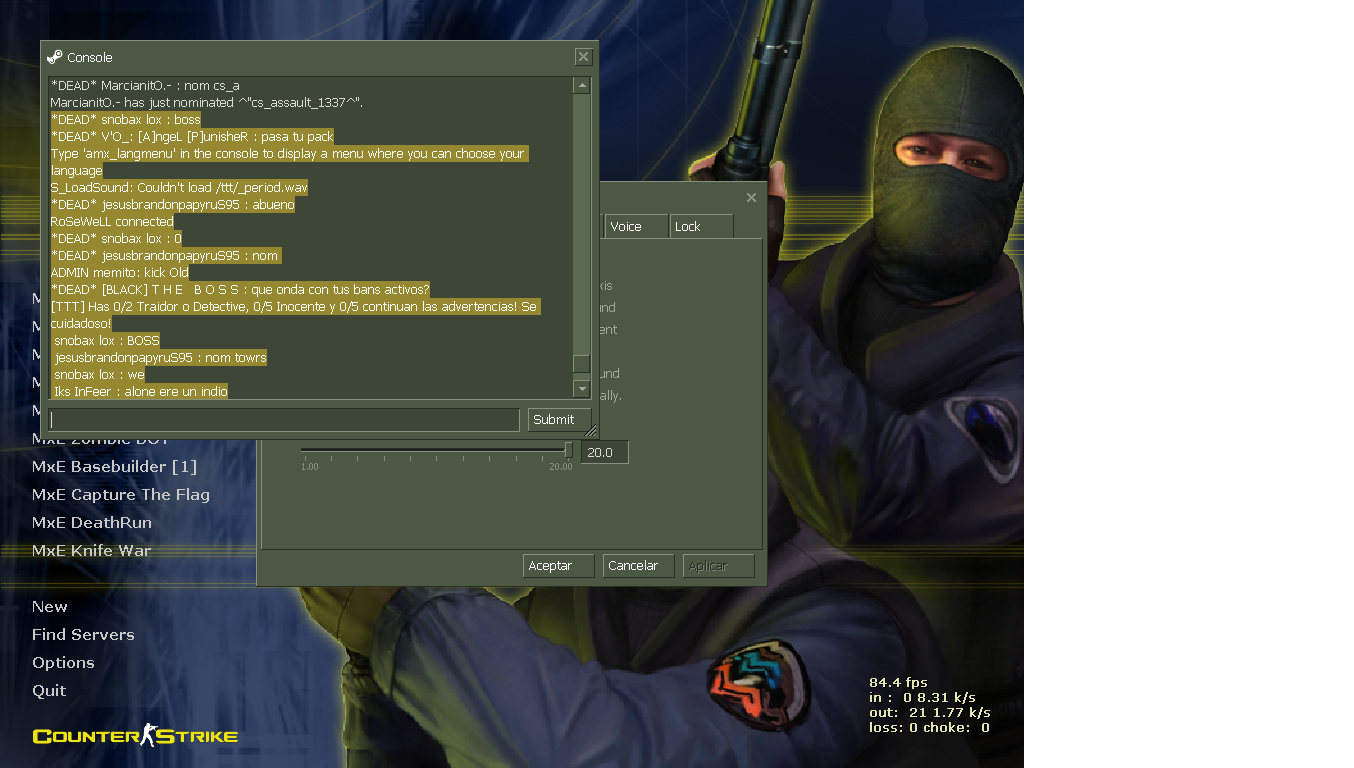Click the Console resize grip corner
The image size is (1354, 768).
click(591, 431)
